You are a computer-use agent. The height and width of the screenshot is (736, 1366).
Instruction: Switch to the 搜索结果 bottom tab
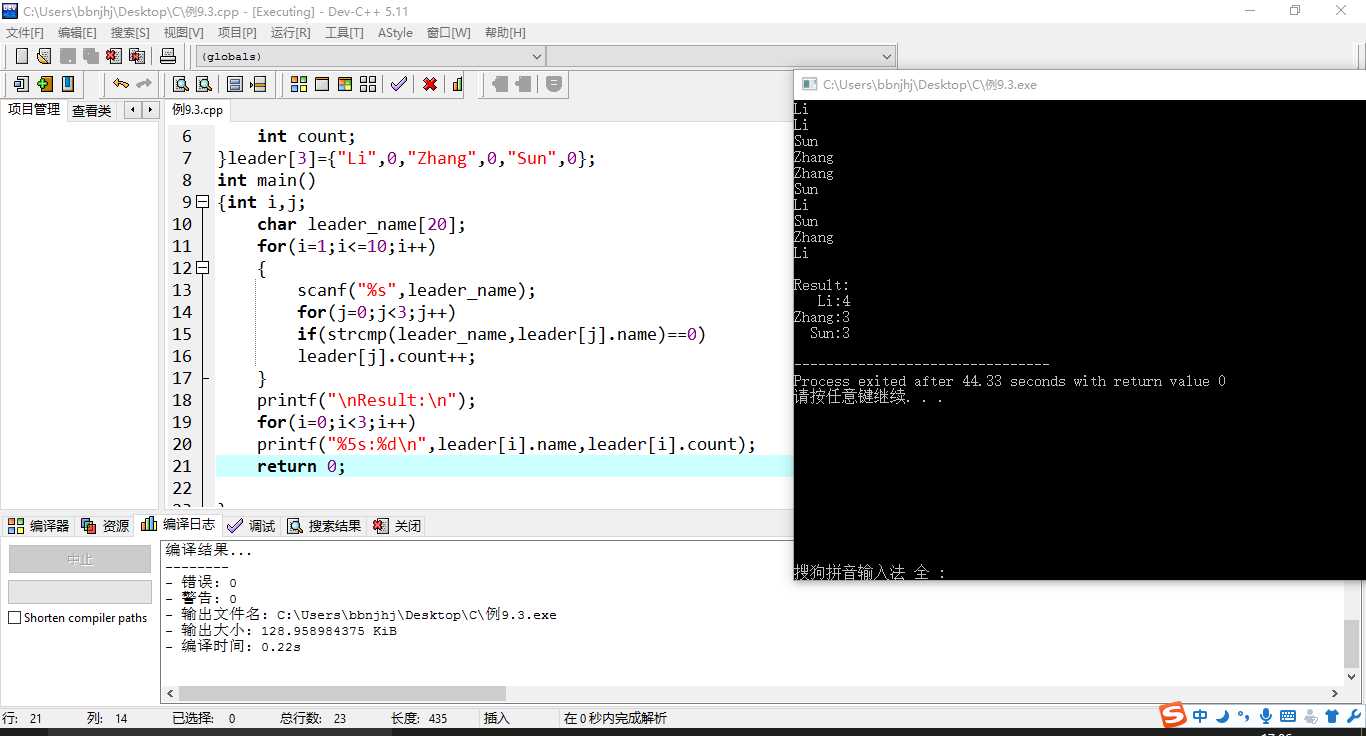click(x=324, y=525)
